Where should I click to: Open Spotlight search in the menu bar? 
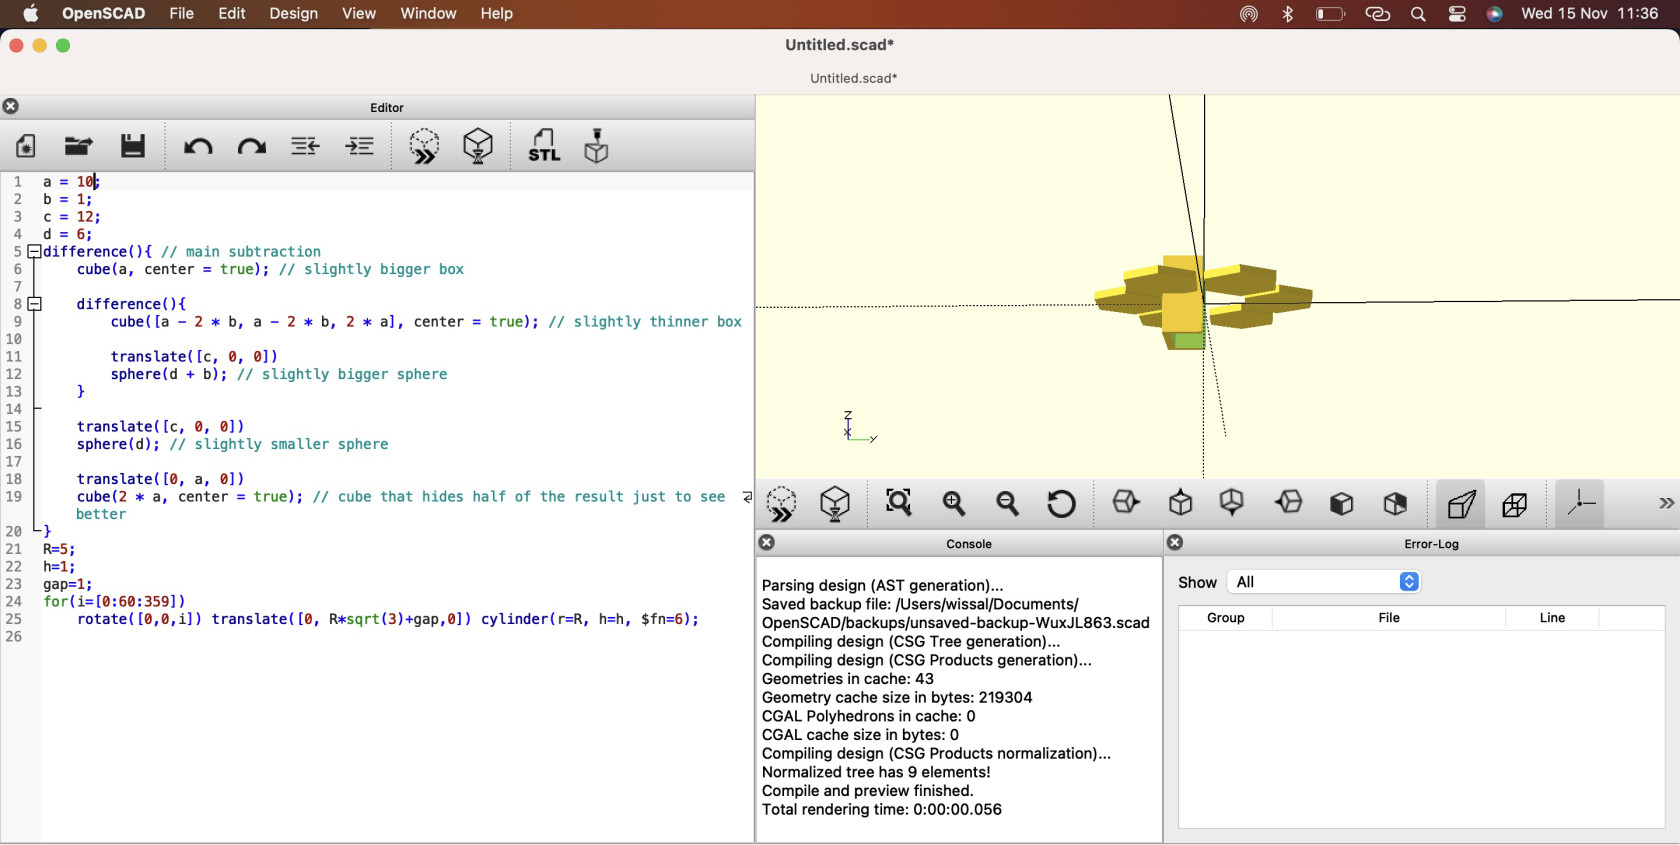pyautogui.click(x=1418, y=14)
